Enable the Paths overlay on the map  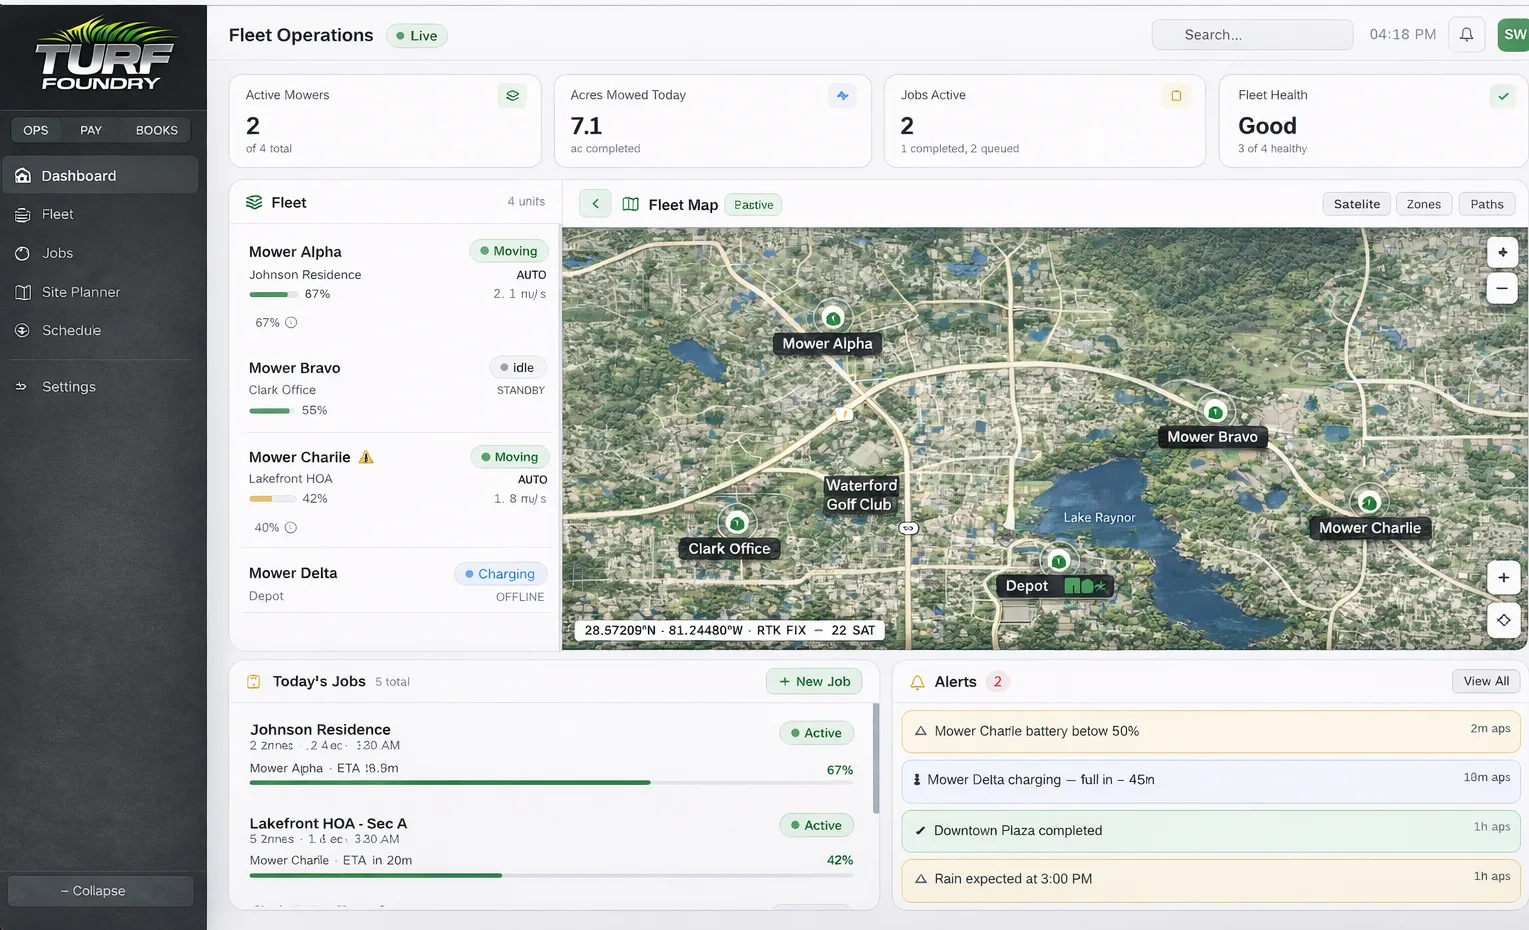pyautogui.click(x=1486, y=204)
